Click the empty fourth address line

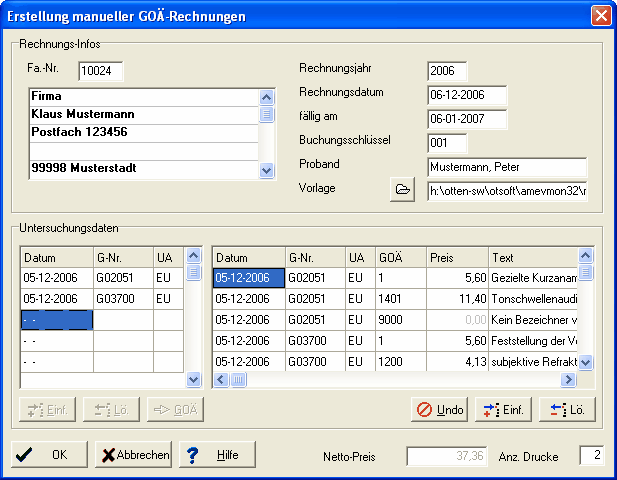tap(144, 151)
